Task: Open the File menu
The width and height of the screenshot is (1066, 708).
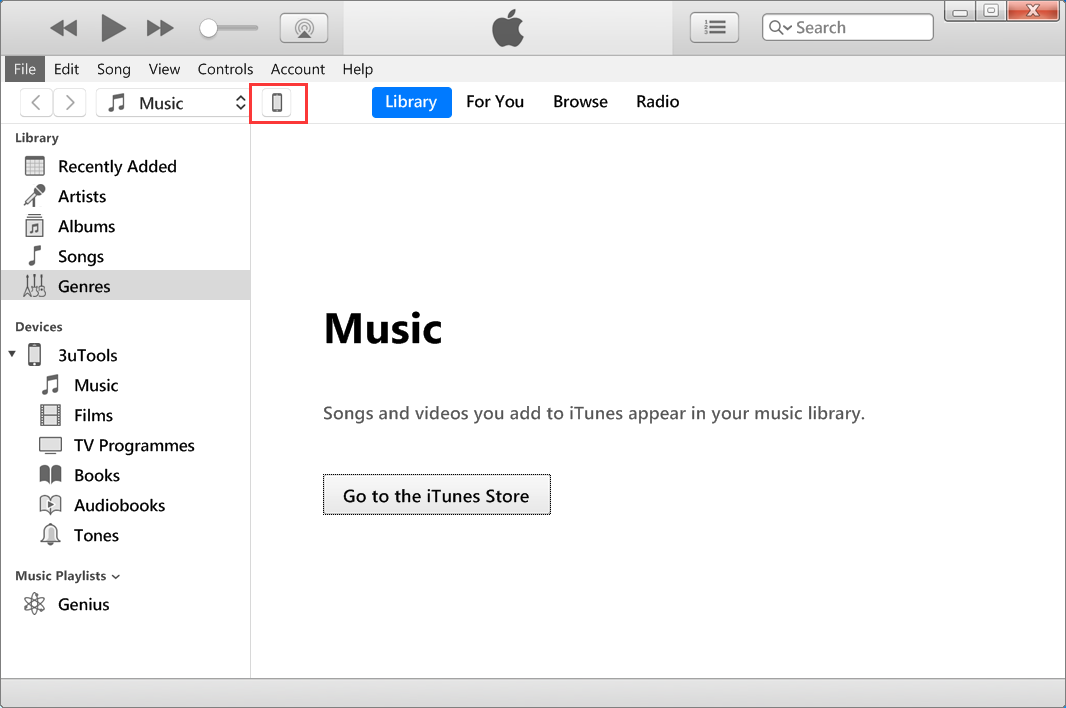Action: 24,69
